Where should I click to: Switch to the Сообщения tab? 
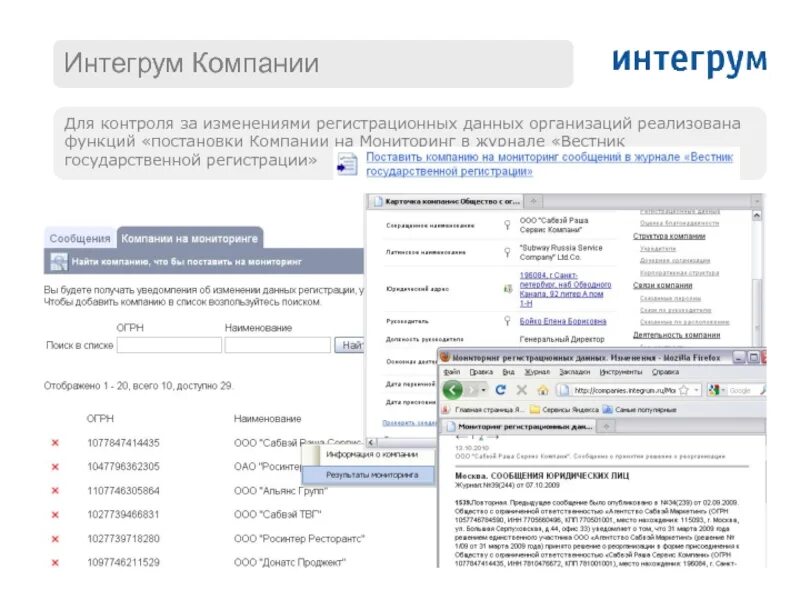[80, 238]
